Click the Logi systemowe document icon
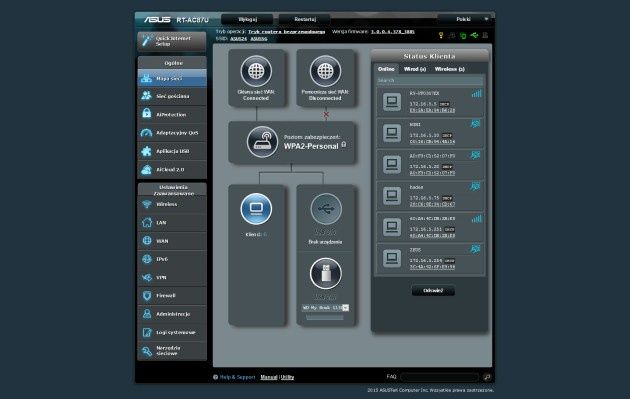The height and width of the screenshot is (399, 630). [x=147, y=332]
